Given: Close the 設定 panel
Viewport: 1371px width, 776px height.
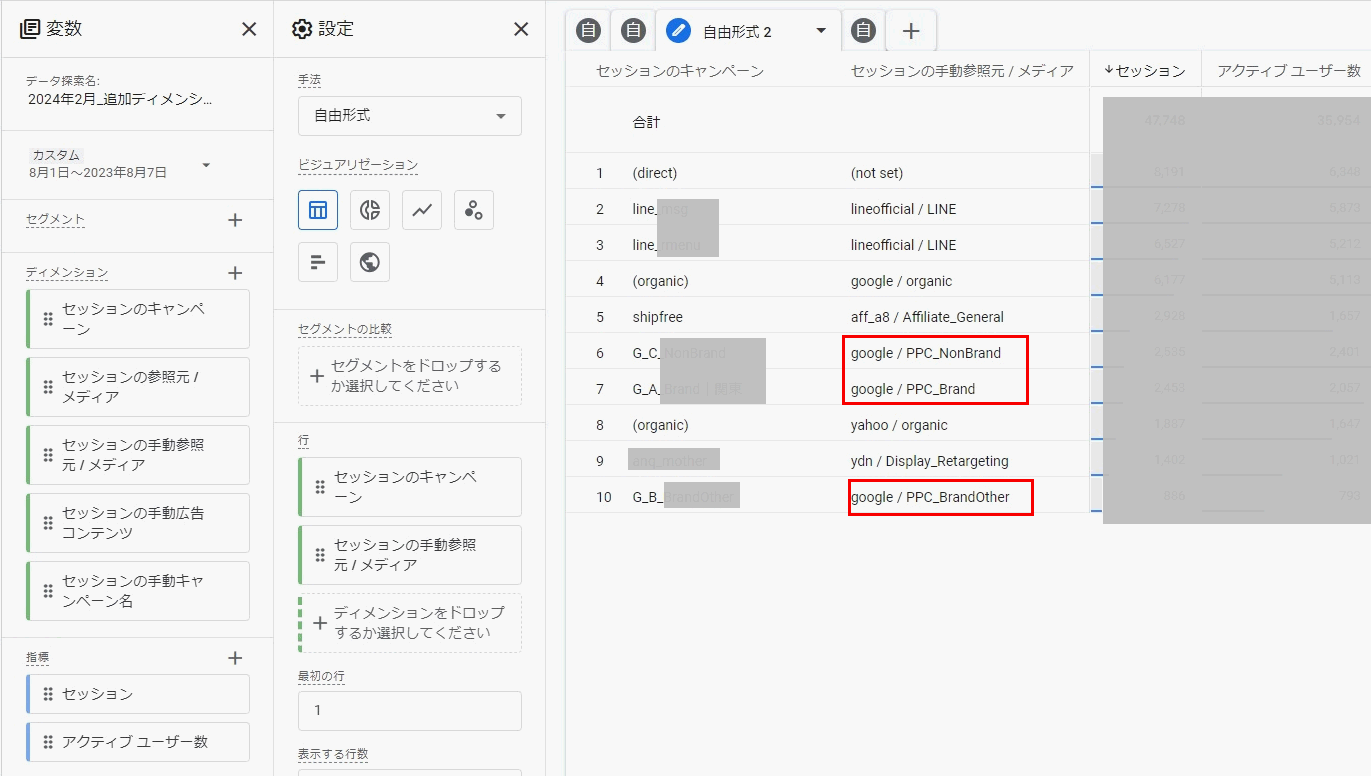Looking at the screenshot, I should 521,29.
